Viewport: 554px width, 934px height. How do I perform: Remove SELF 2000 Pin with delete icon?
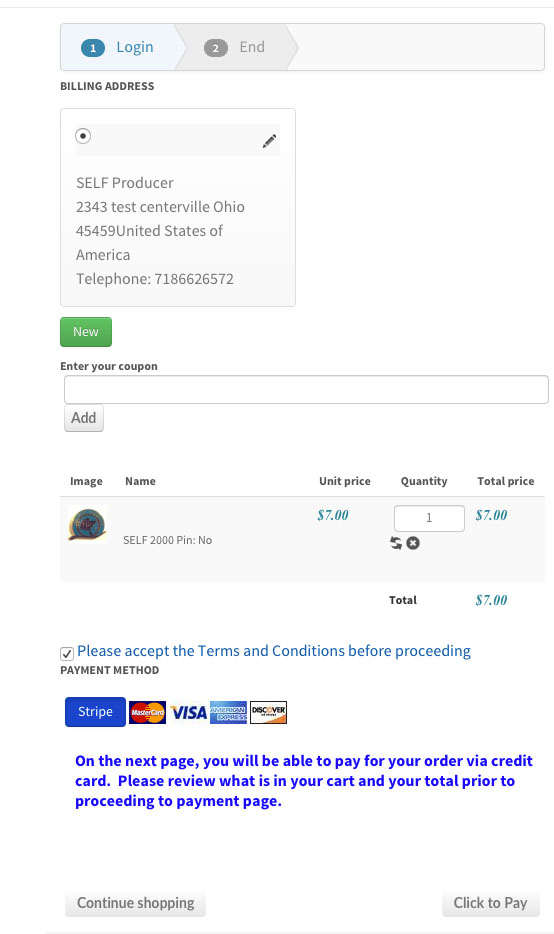(413, 543)
